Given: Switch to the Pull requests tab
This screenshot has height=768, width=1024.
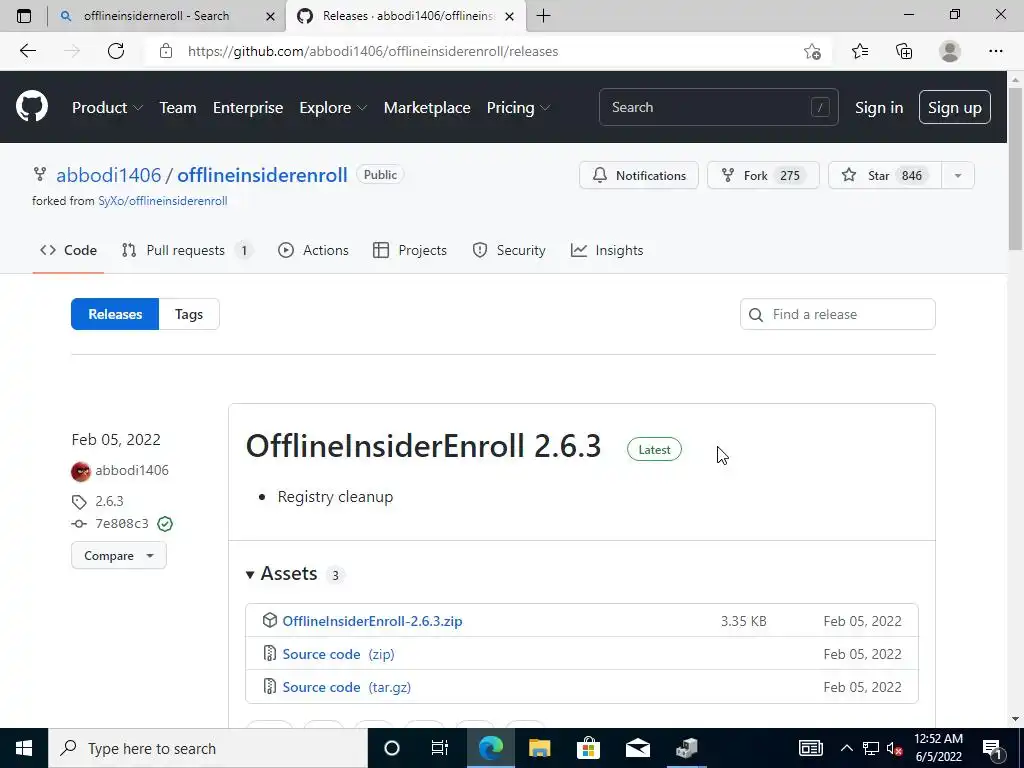Looking at the screenshot, I should pos(187,250).
